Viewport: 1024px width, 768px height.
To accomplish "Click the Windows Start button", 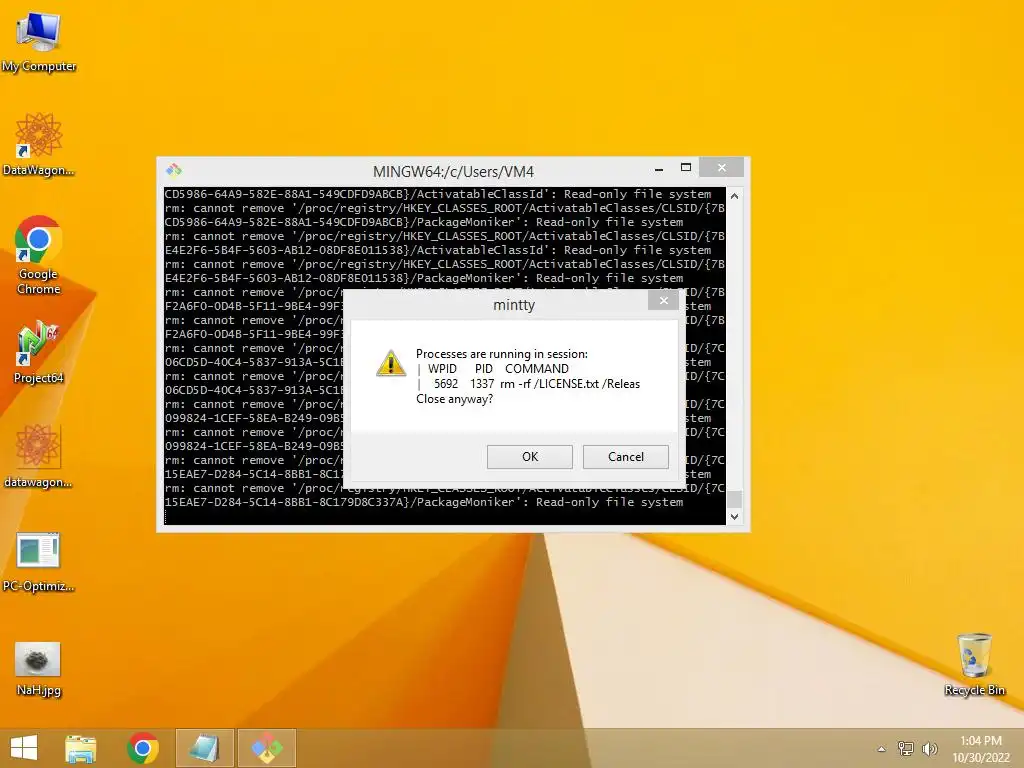I will coord(24,748).
